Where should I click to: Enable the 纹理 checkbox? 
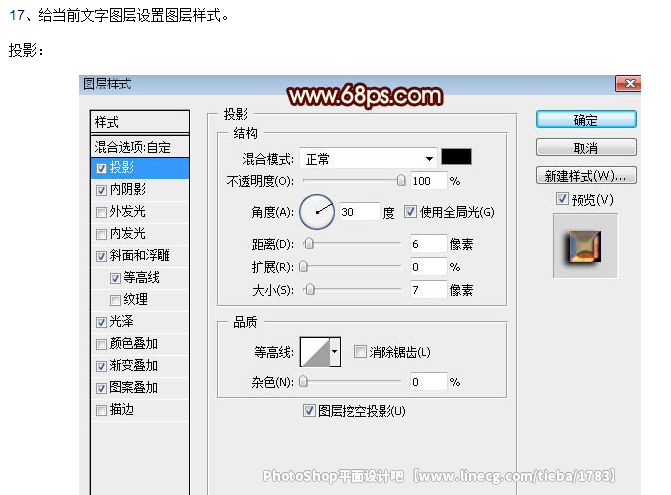115,300
